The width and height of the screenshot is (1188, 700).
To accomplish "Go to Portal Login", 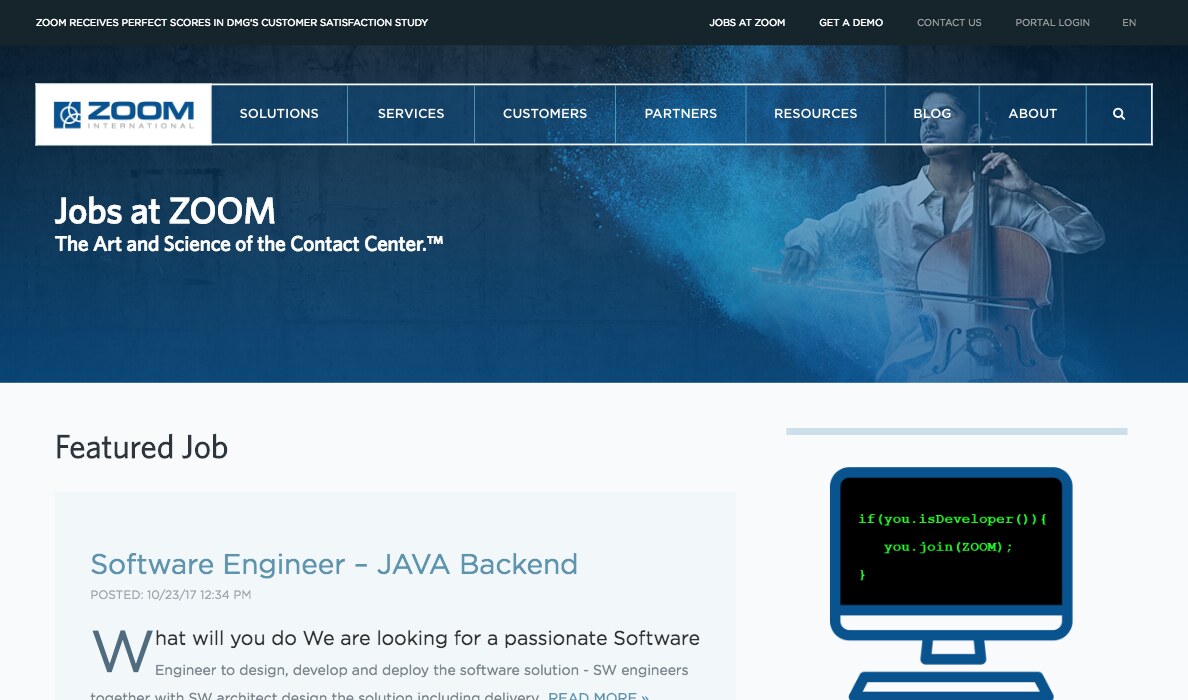I will (1052, 23).
